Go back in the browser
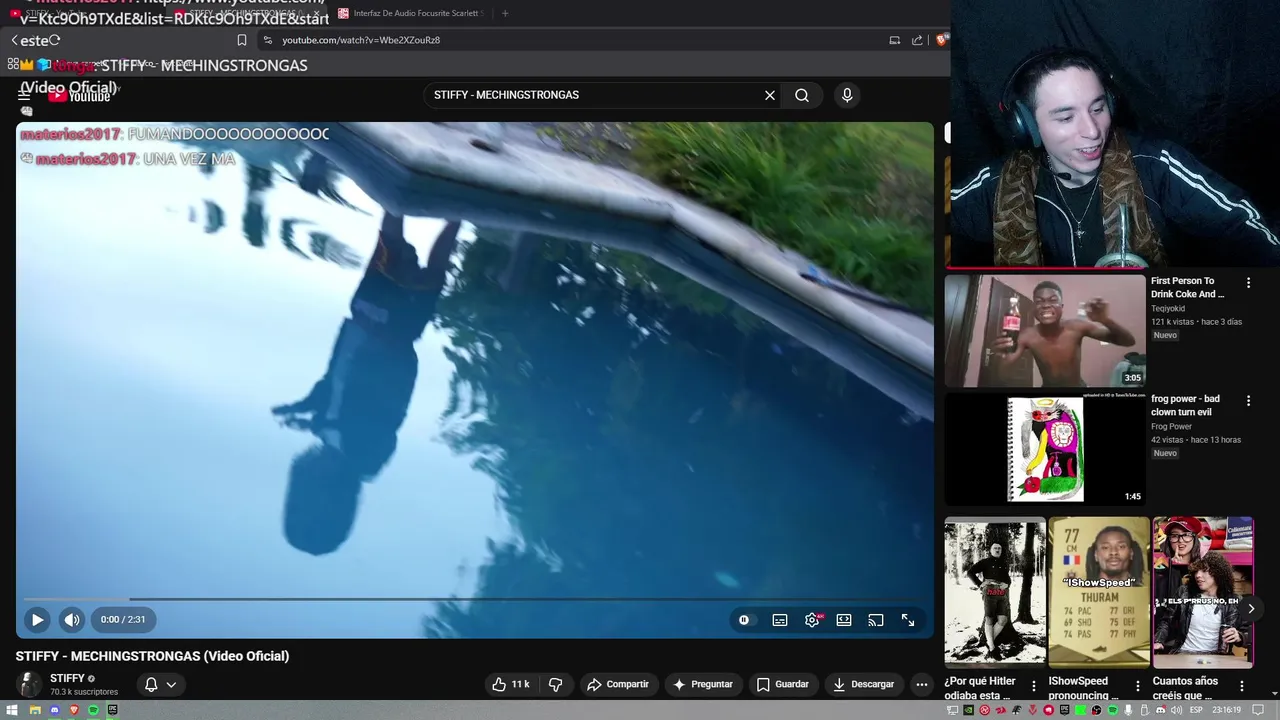1280x720 pixels. 14,40
